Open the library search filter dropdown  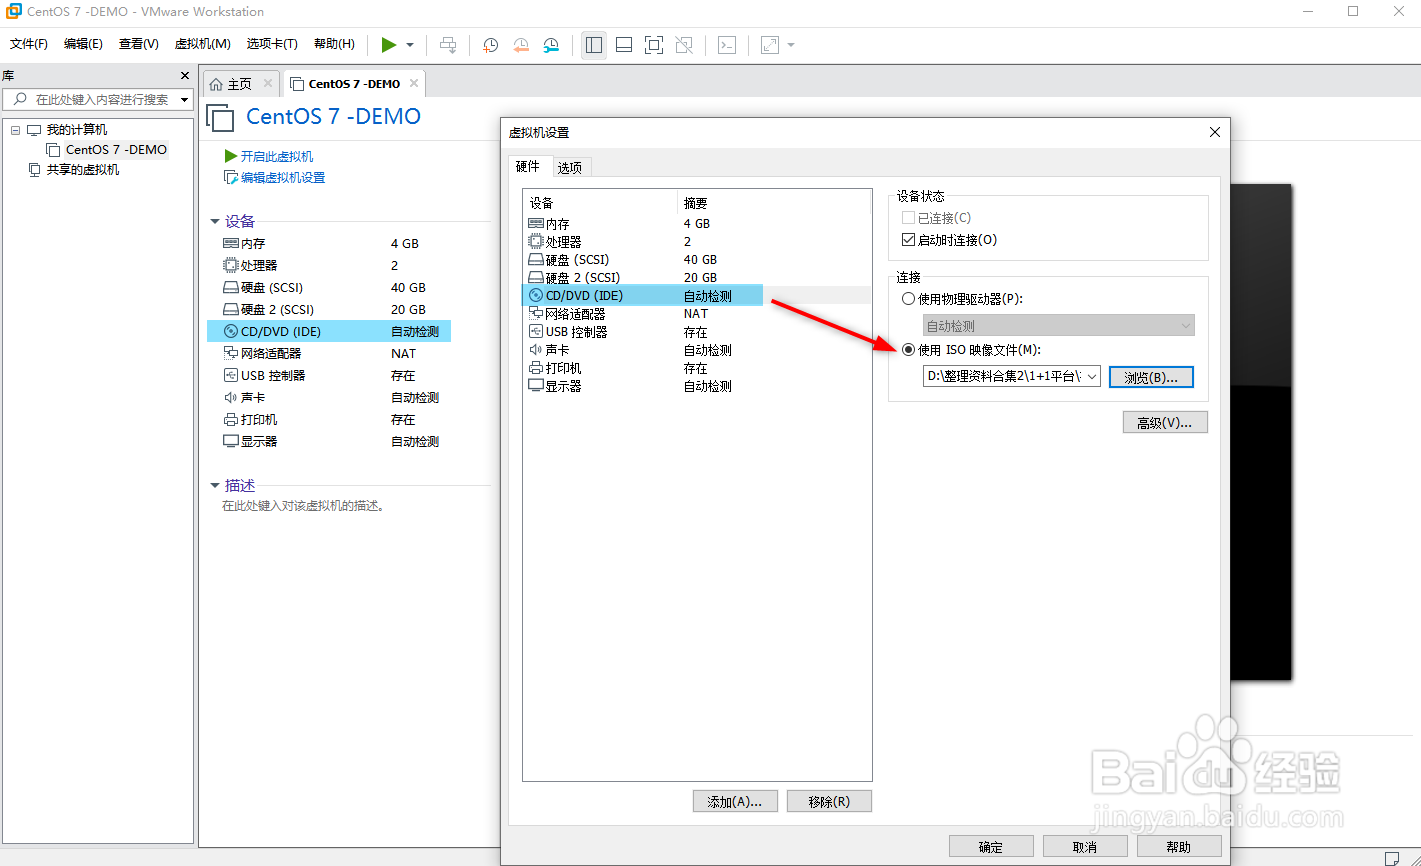(184, 100)
